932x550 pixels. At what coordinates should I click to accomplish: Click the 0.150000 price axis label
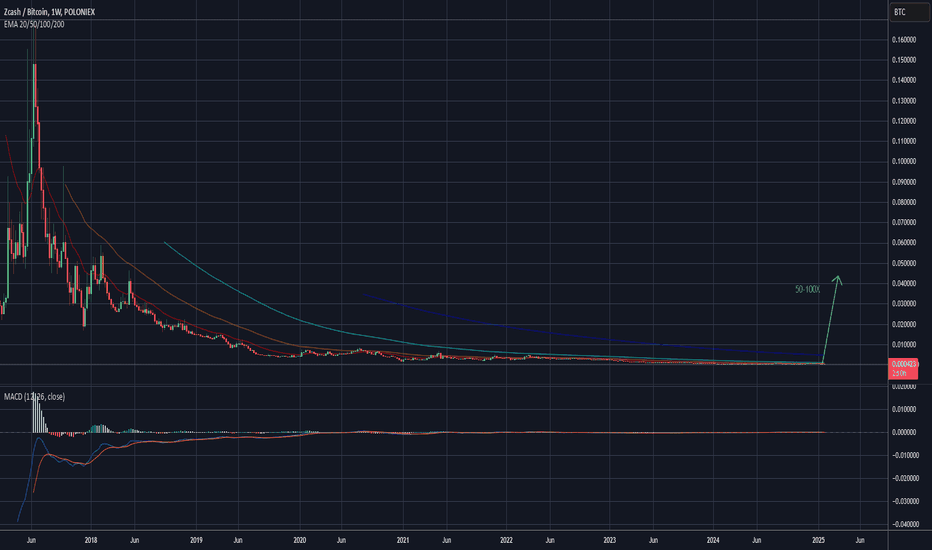click(903, 60)
